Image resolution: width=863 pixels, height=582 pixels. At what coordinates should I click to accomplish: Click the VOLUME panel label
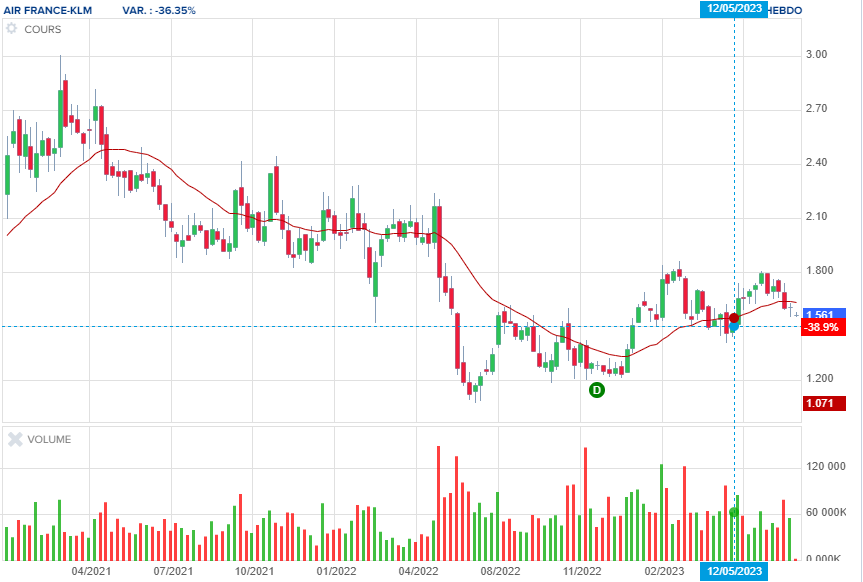pyautogui.click(x=48, y=439)
